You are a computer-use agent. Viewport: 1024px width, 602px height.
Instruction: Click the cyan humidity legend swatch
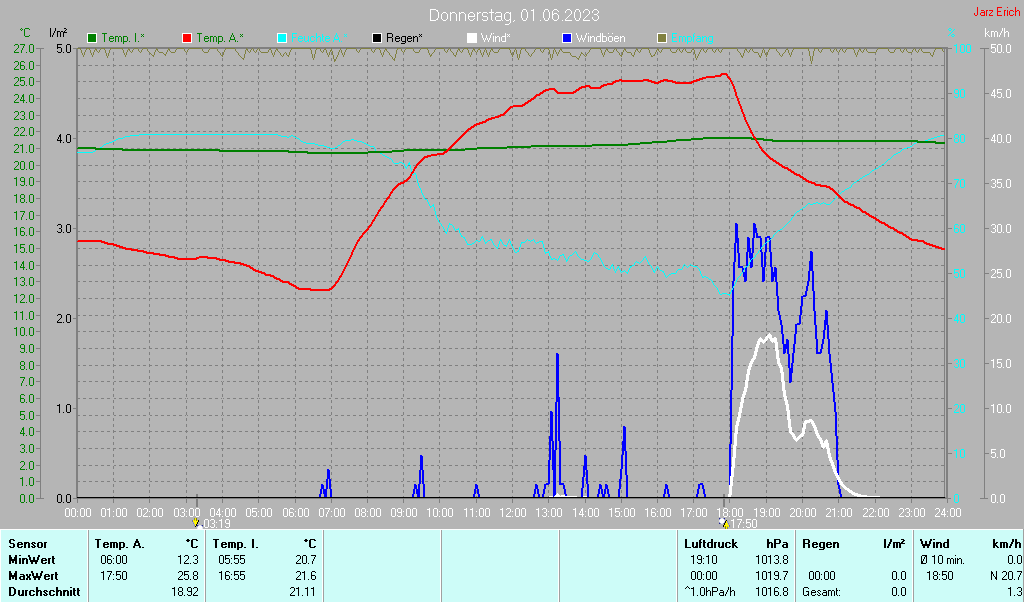click(x=282, y=38)
